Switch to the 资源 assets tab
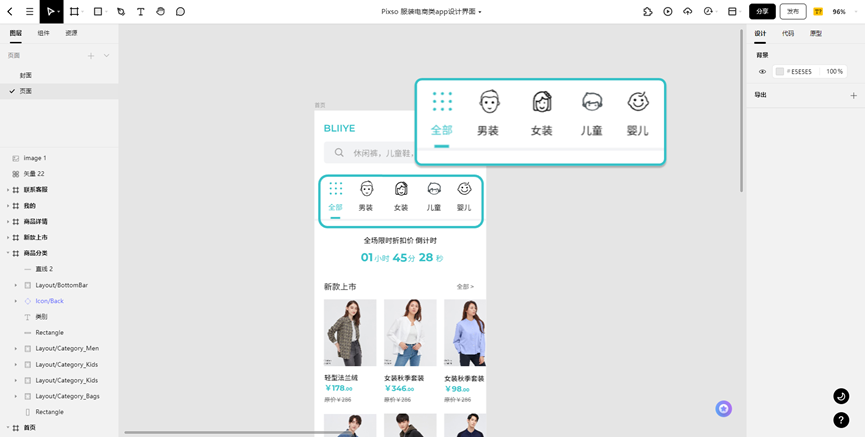The image size is (865, 437). click(x=71, y=33)
